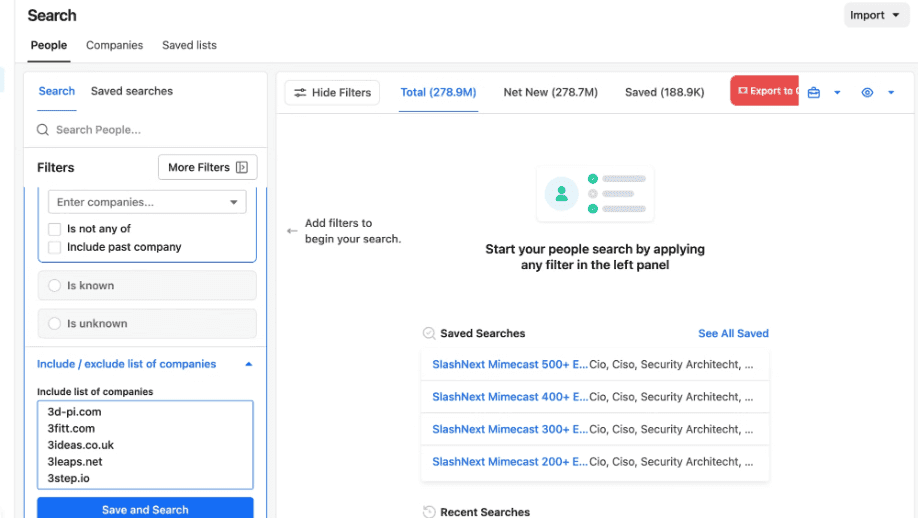Open SlashNext Mimecast 300+ saved search
This screenshot has width=919, height=518.
(x=595, y=430)
